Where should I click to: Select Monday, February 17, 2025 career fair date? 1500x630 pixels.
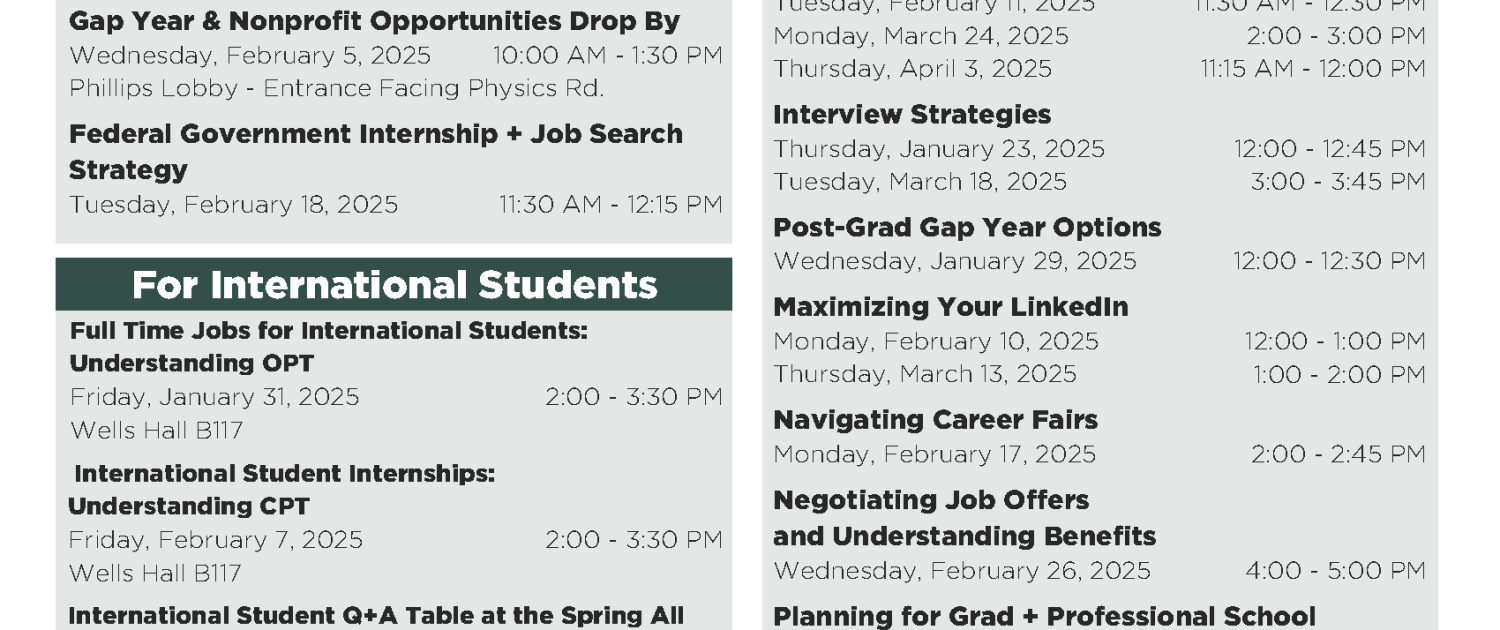934,454
